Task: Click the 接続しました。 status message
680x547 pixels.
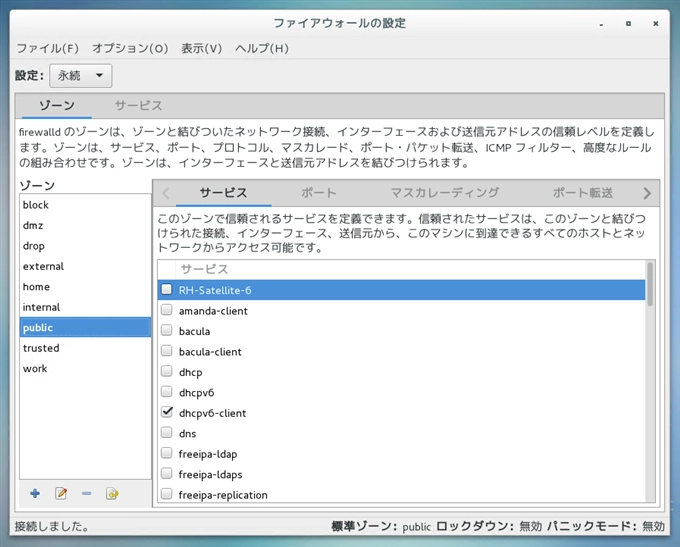Action: 52,527
